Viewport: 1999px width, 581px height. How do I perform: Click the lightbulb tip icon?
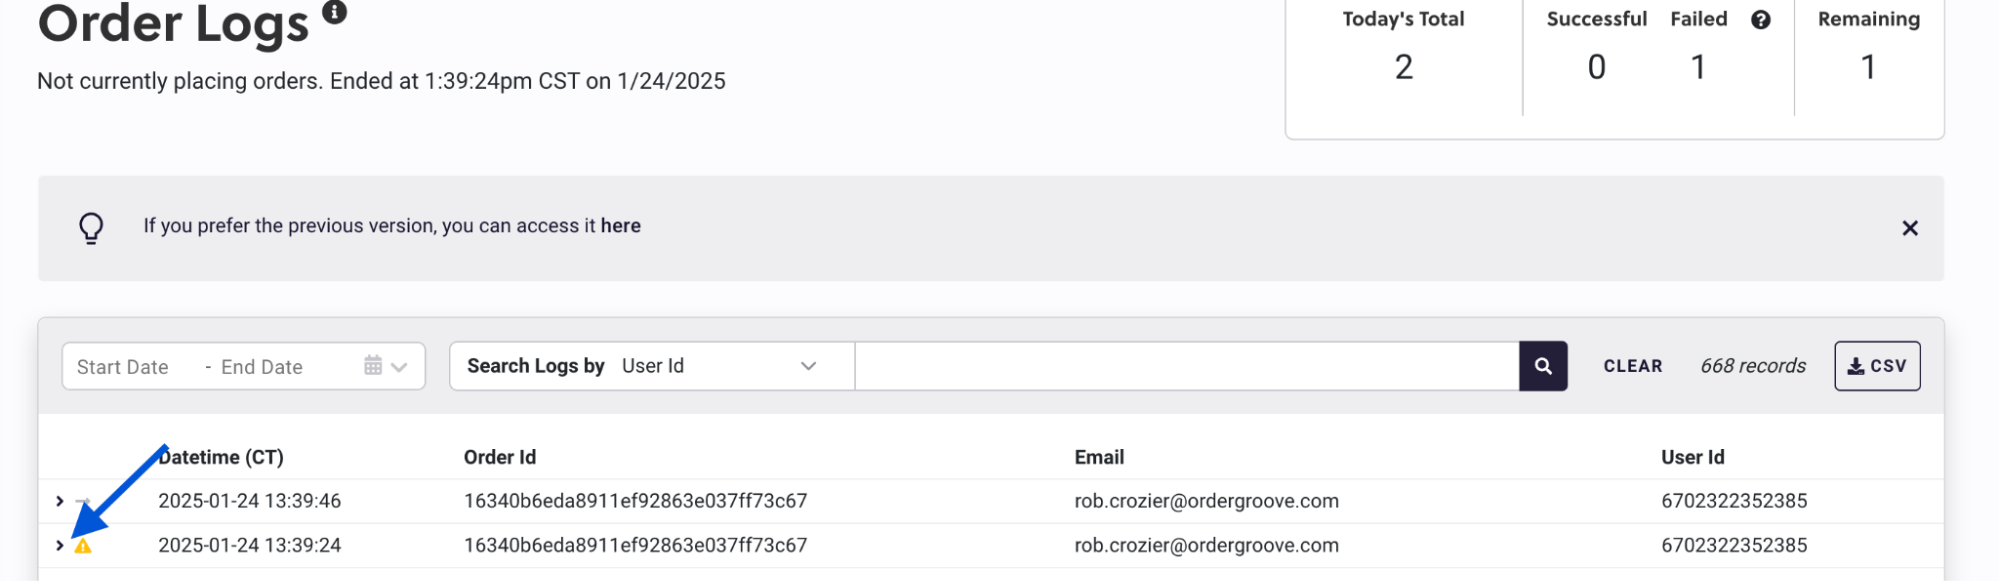91,228
